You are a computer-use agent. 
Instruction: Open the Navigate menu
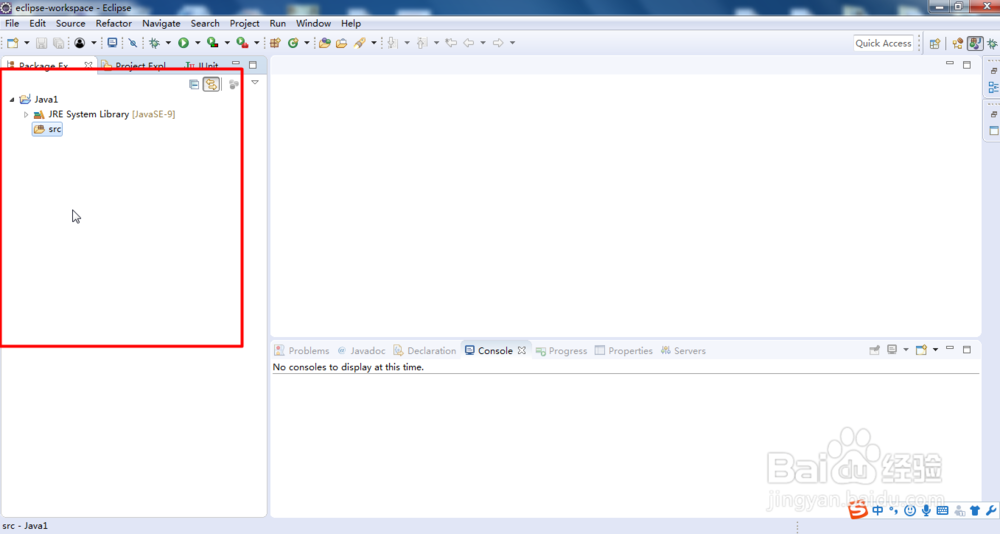click(161, 23)
